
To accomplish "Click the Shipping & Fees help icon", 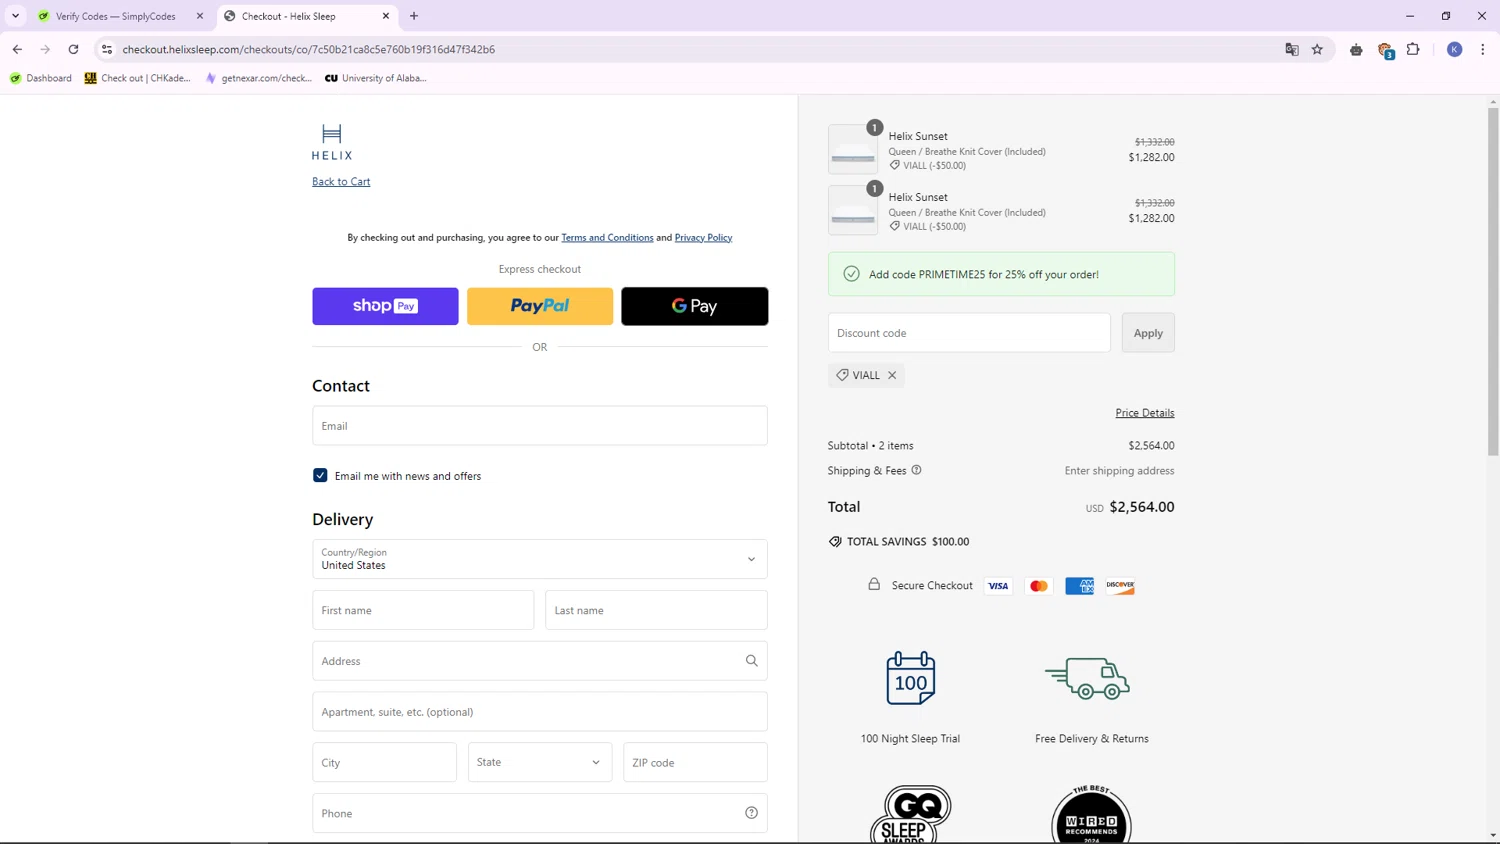I will point(916,470).
